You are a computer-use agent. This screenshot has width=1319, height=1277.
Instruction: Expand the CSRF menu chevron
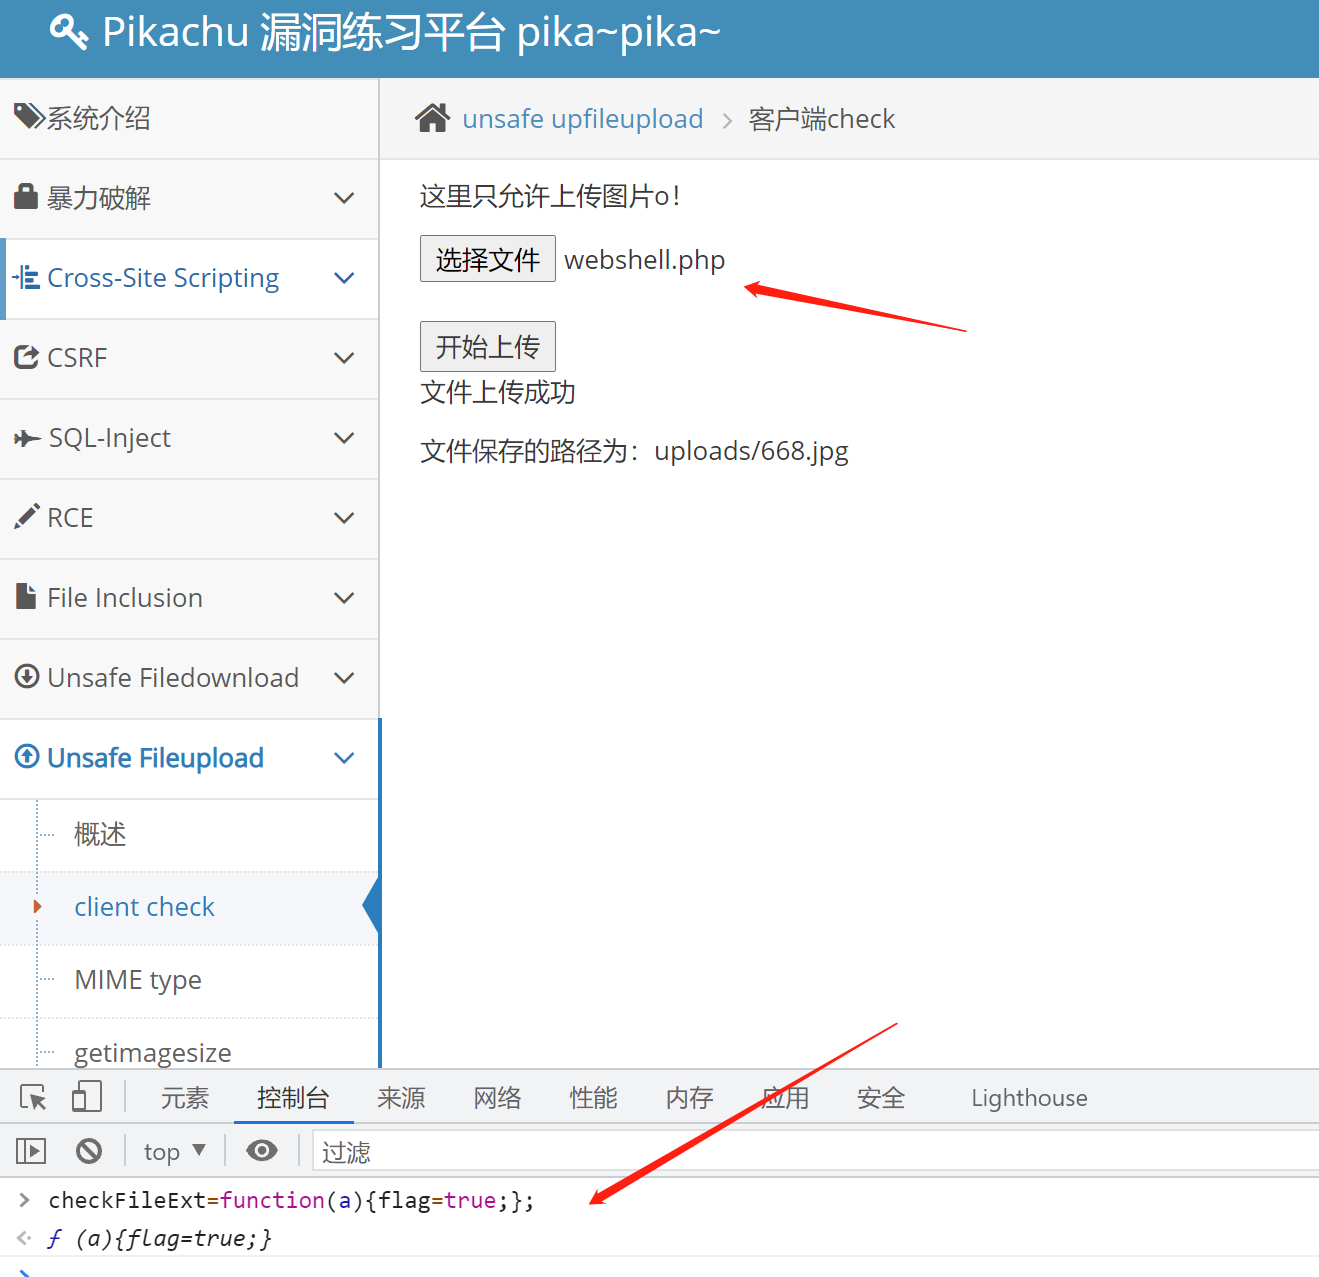pos(344,358)
